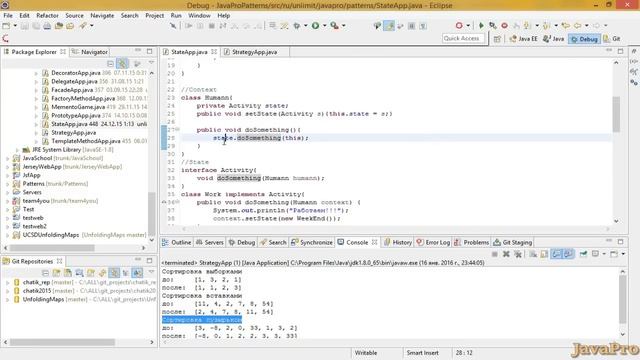
Task: Expand the chatik_rep repository
Action: 7,282
